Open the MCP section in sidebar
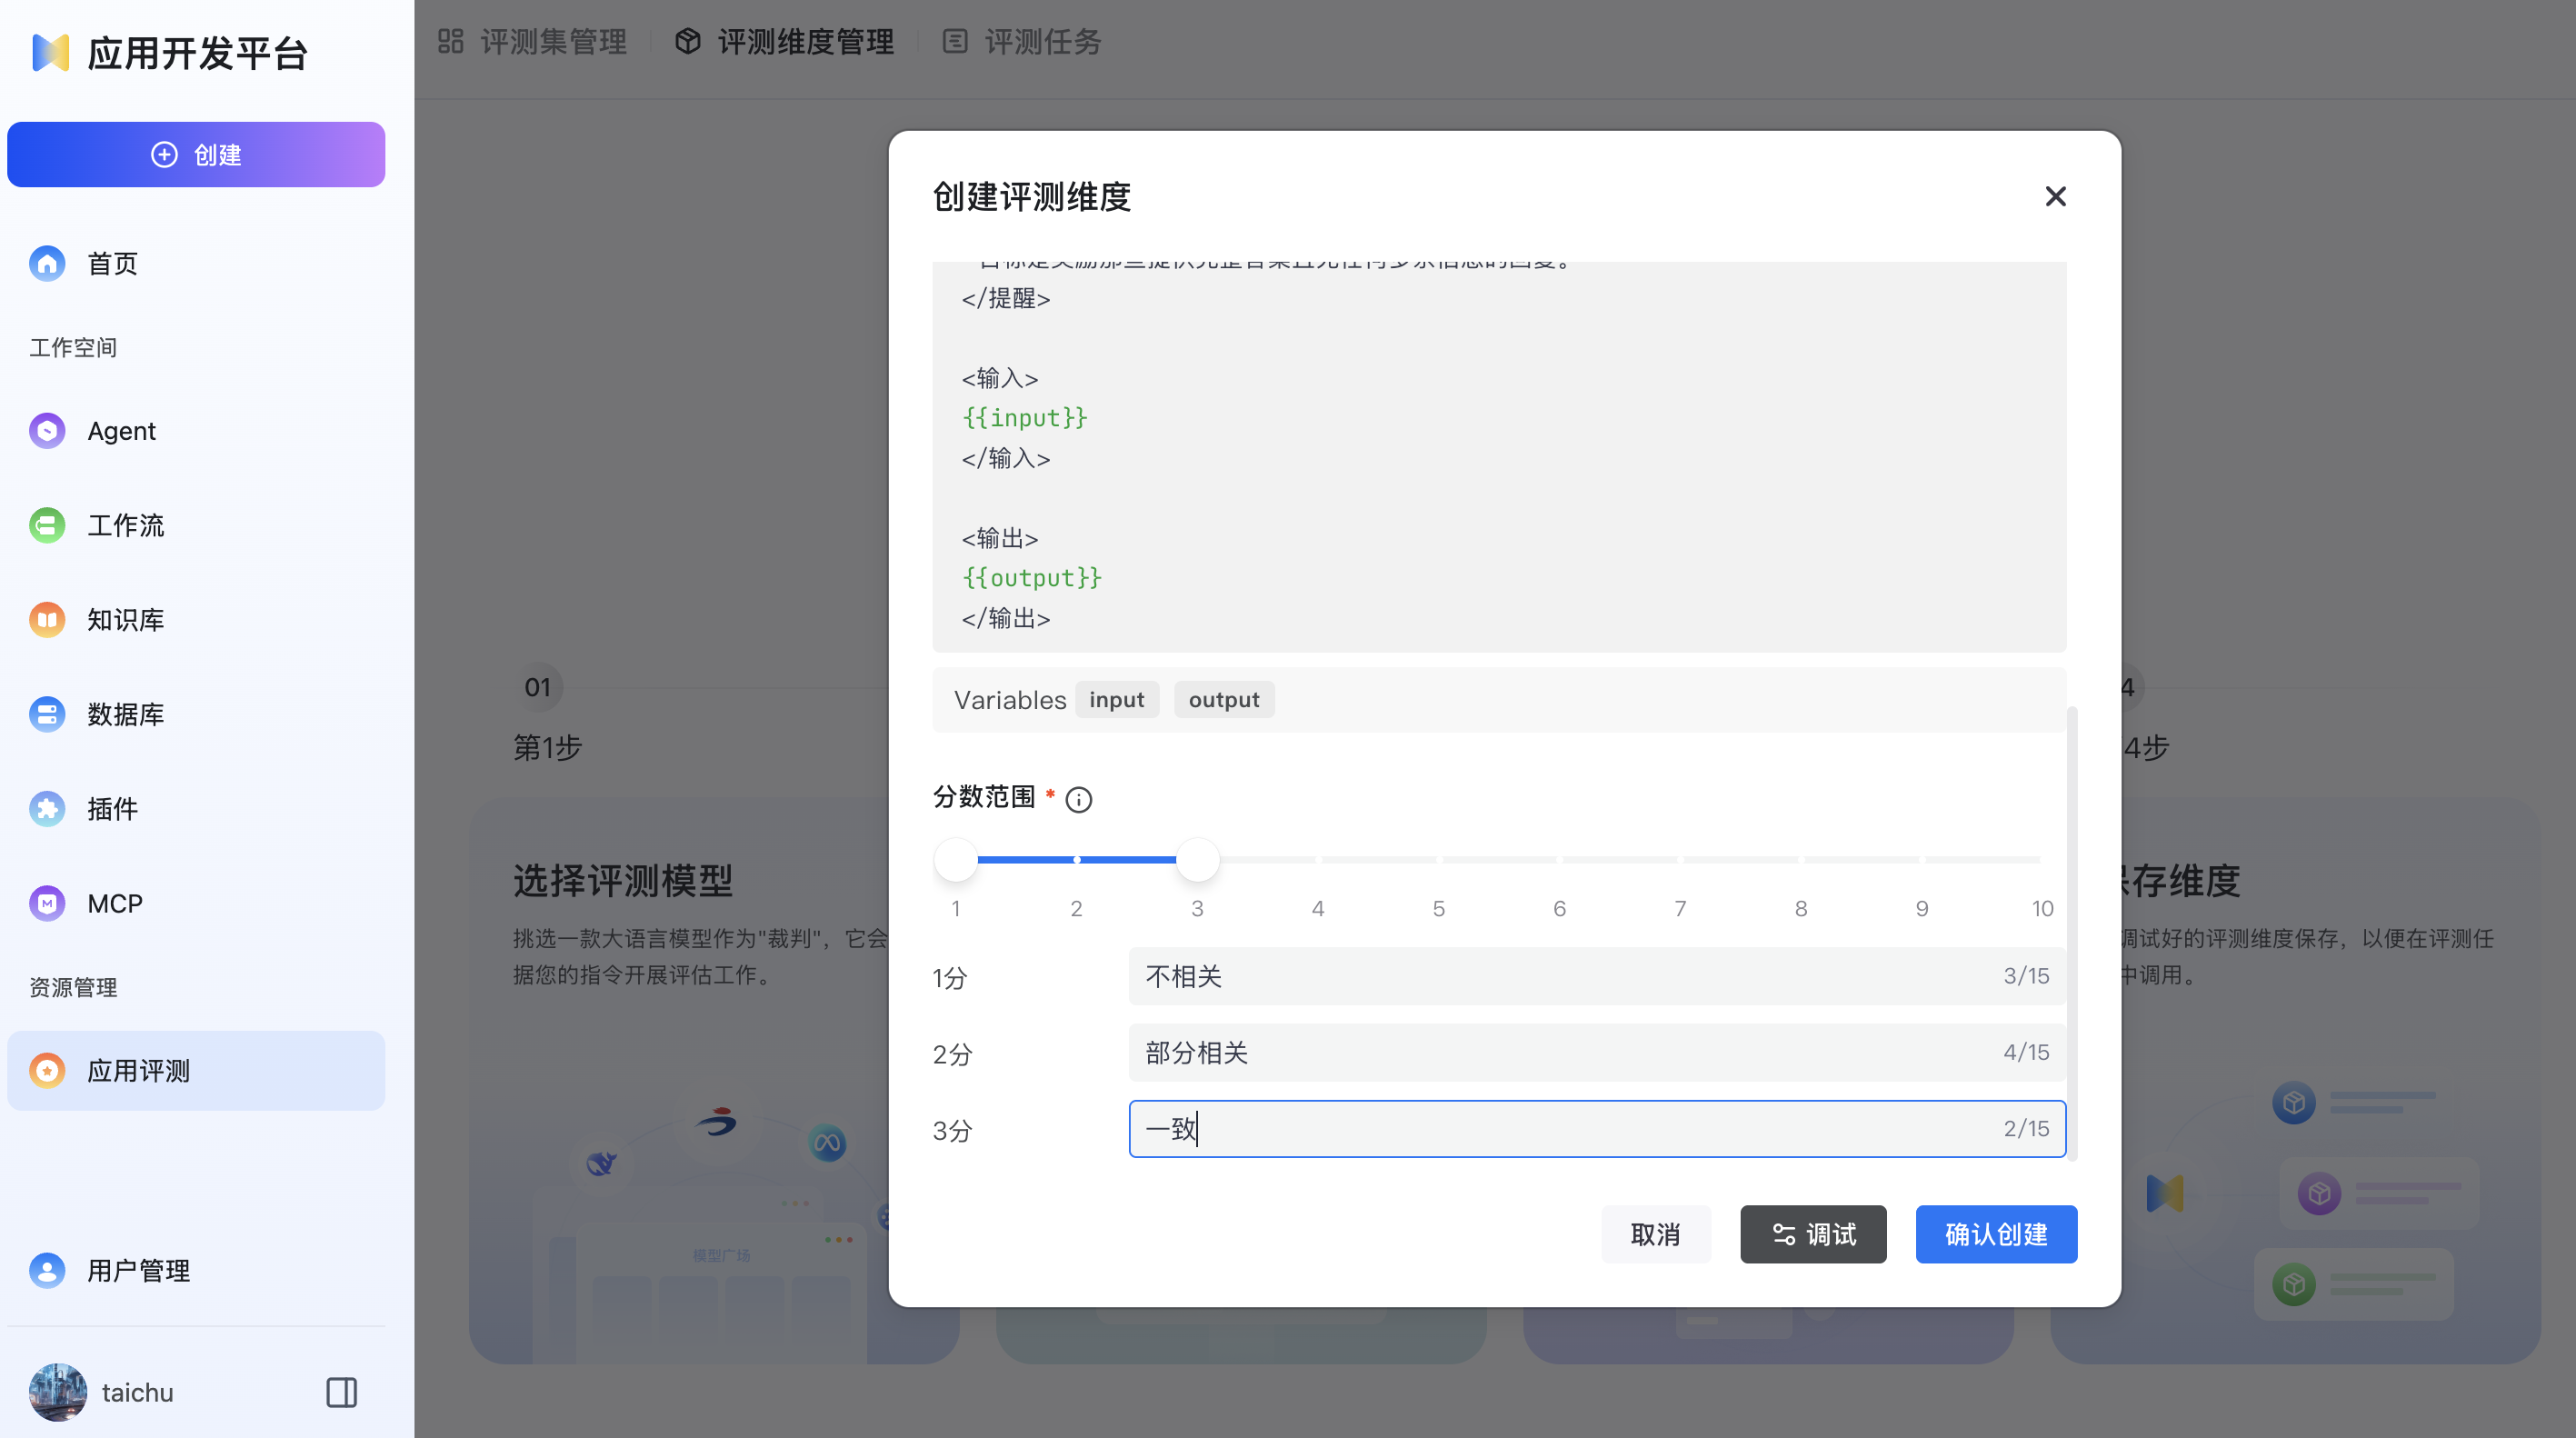The height and width of the screenshot is (1438, 2576). coord(114,902)
